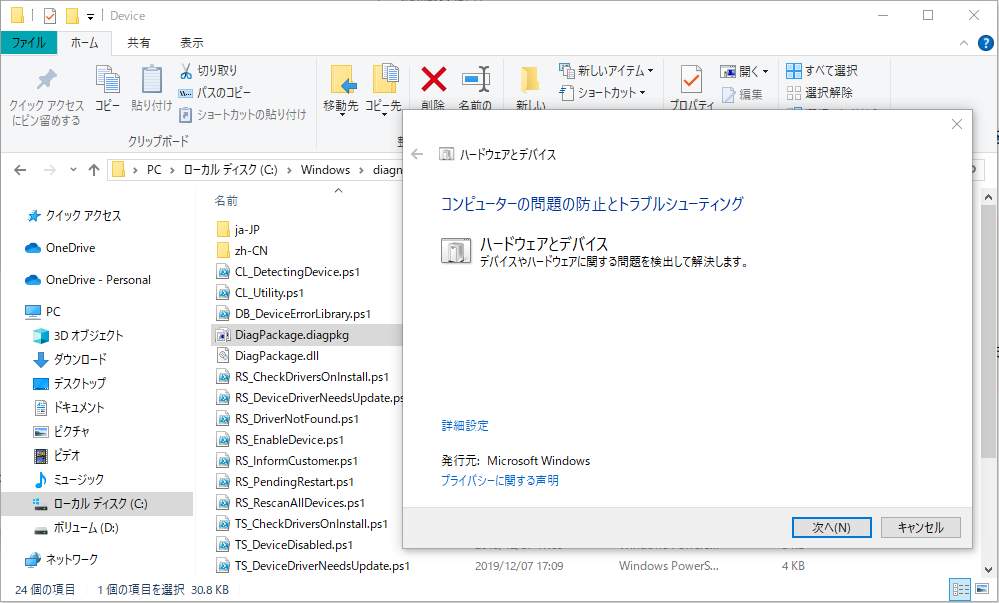Select TS_DeviceDisabled.ps1 file
This screenshot has width=999, height=603.
pyautogui.click(x=285, y=545)
